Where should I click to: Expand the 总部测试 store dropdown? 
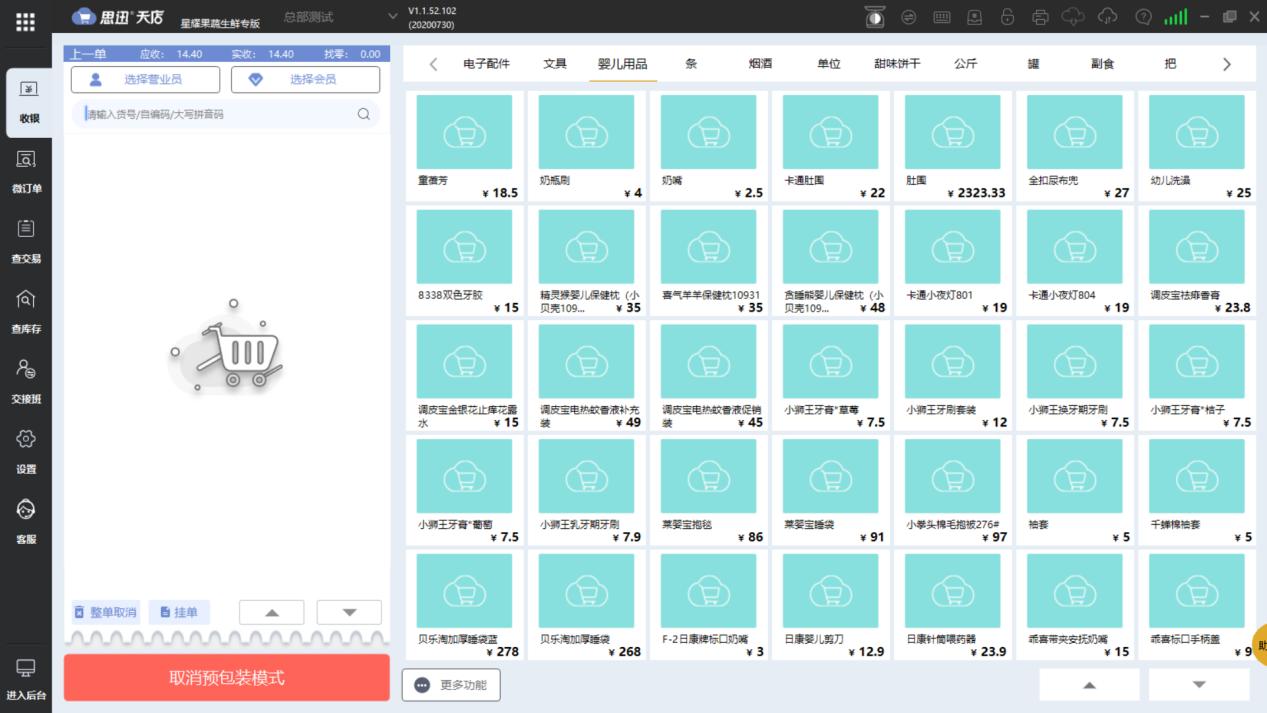(x=392, y=17)
